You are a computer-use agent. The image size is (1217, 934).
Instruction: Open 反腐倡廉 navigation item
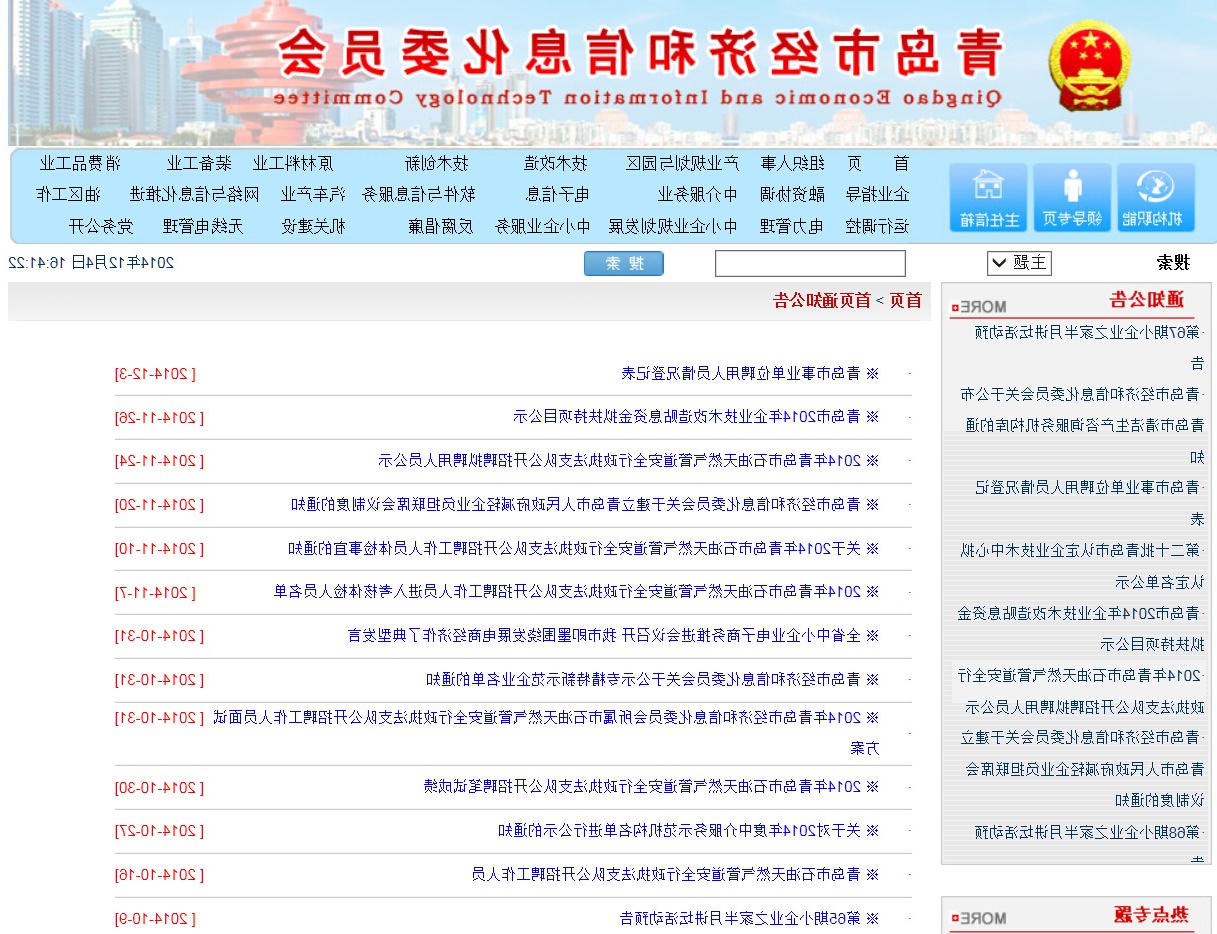pos(440,226)
